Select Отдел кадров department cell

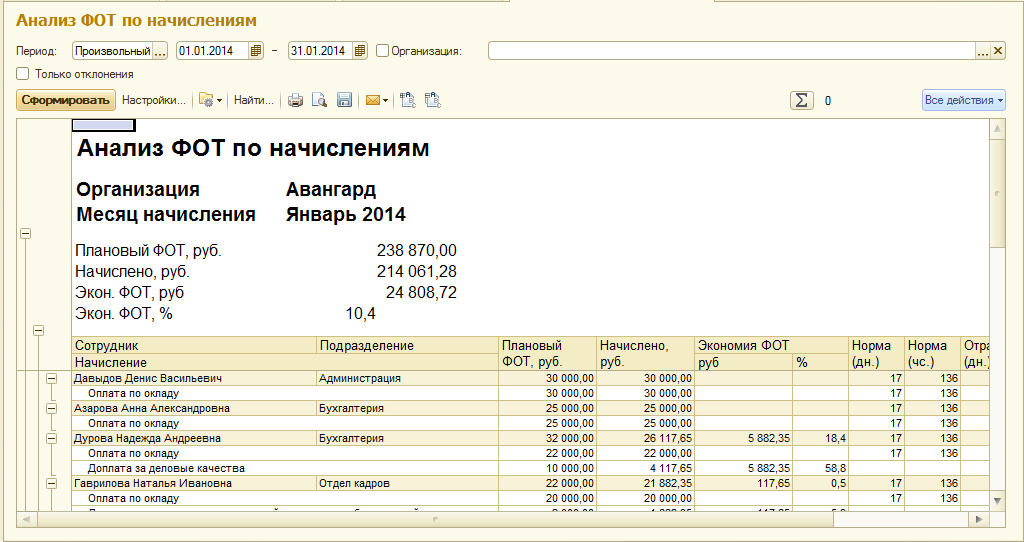(408, 483)
